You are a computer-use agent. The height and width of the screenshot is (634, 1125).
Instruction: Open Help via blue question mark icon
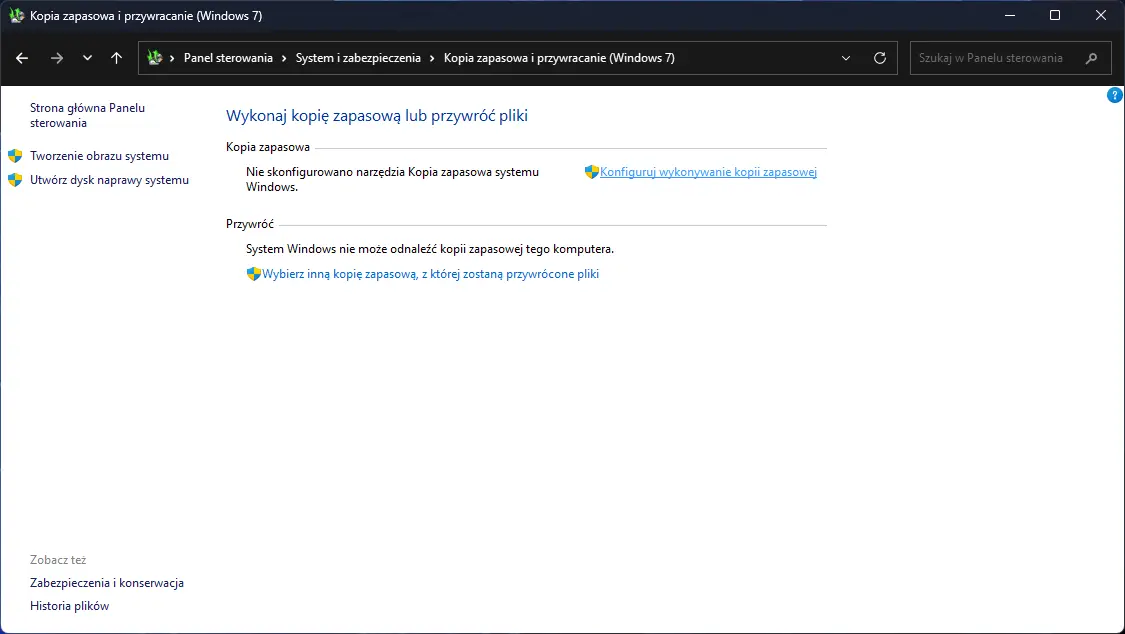(x=1115, y=95)
